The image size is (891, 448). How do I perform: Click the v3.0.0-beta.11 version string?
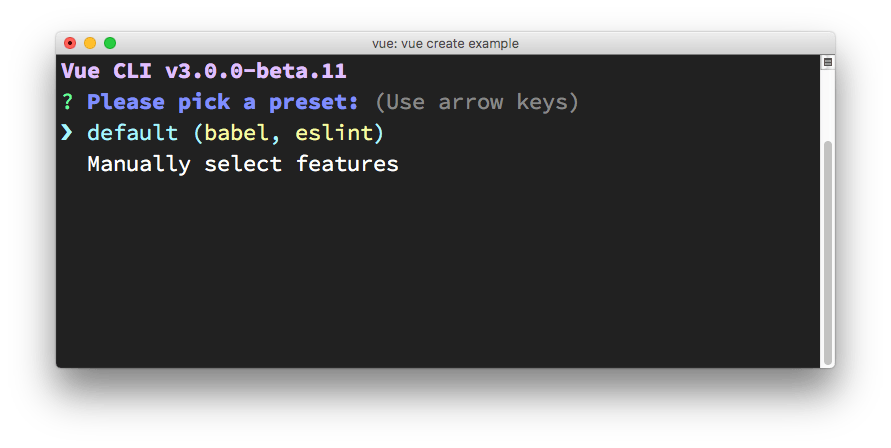point(256,71)
